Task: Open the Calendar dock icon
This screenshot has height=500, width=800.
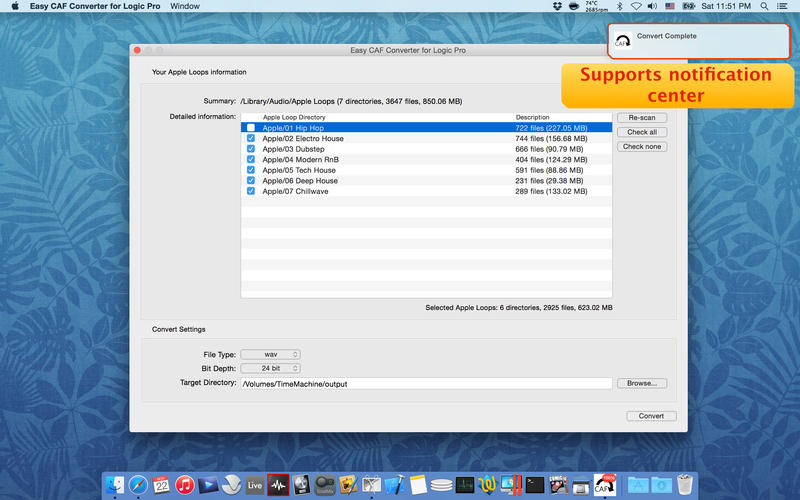Action: click(161, 484)
